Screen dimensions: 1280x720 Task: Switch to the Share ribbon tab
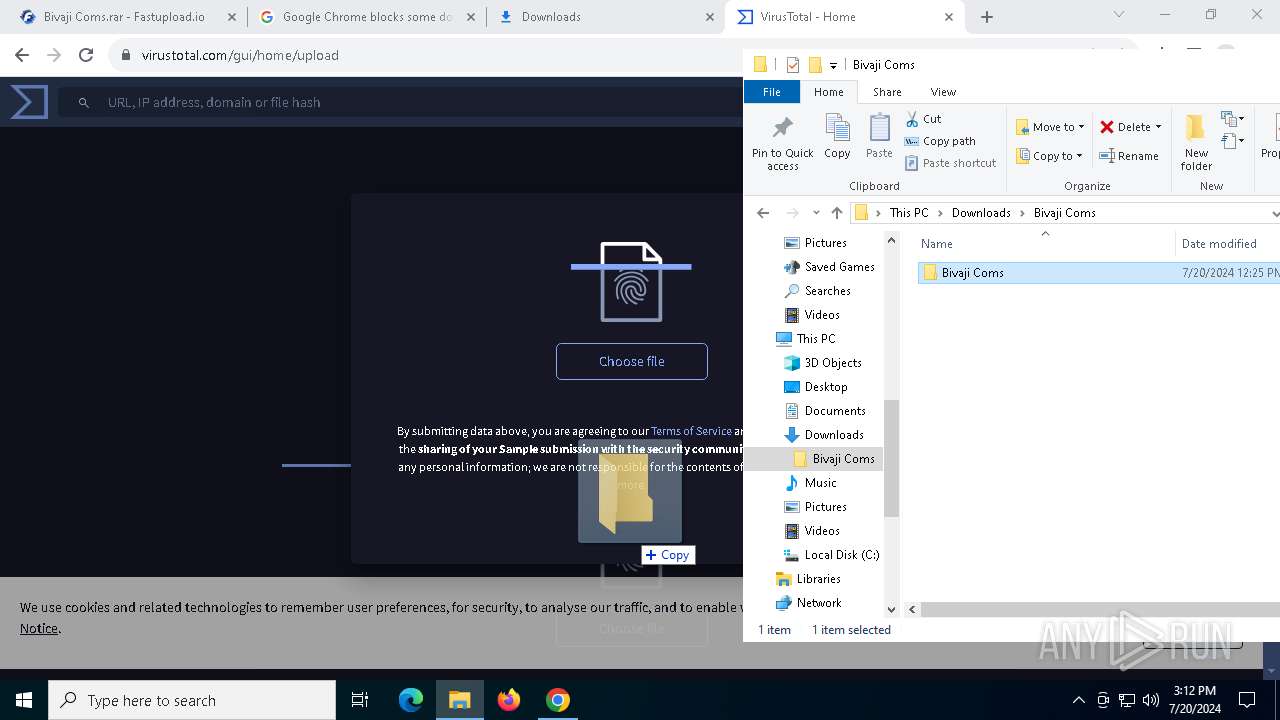coord(887,92)
